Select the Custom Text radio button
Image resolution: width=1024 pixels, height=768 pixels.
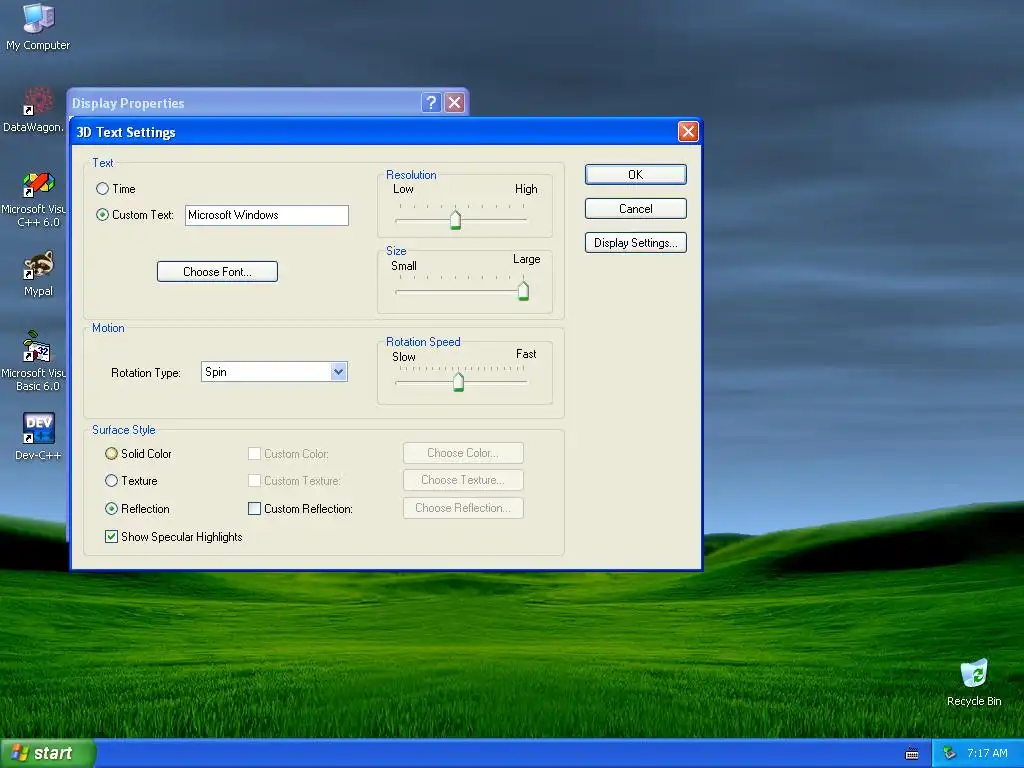point(103,214)
